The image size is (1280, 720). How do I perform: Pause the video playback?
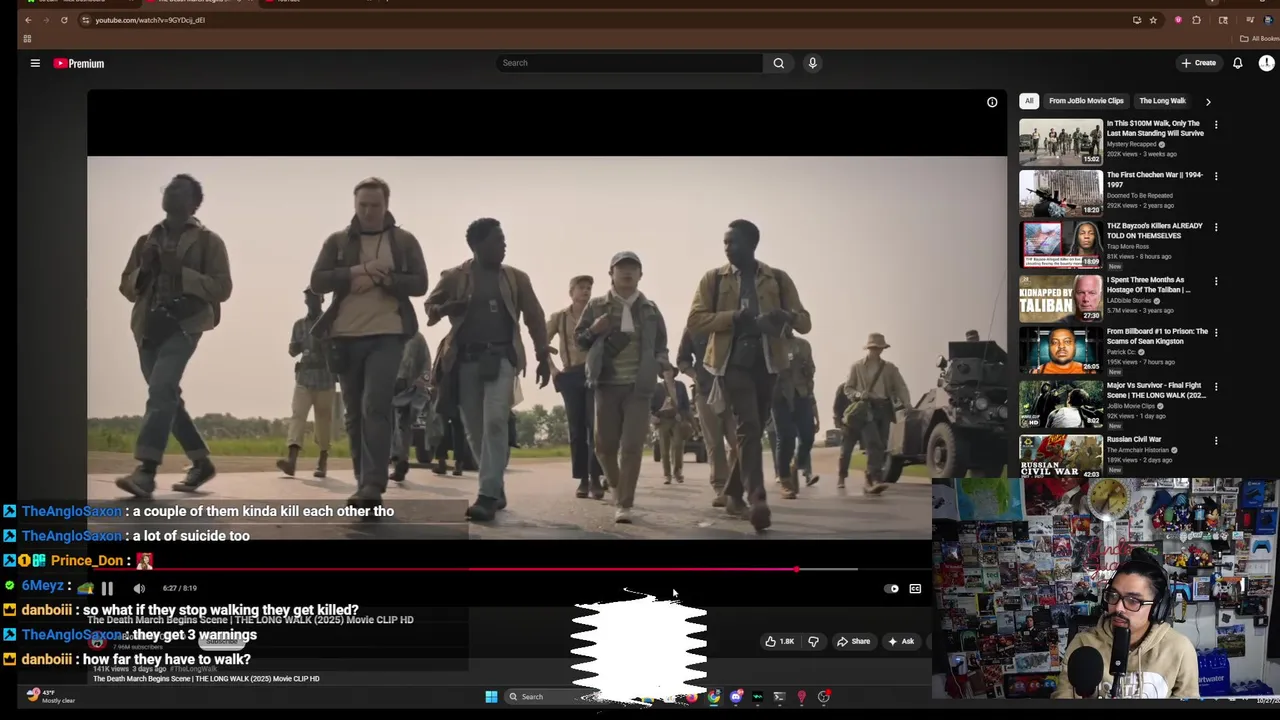107,589
